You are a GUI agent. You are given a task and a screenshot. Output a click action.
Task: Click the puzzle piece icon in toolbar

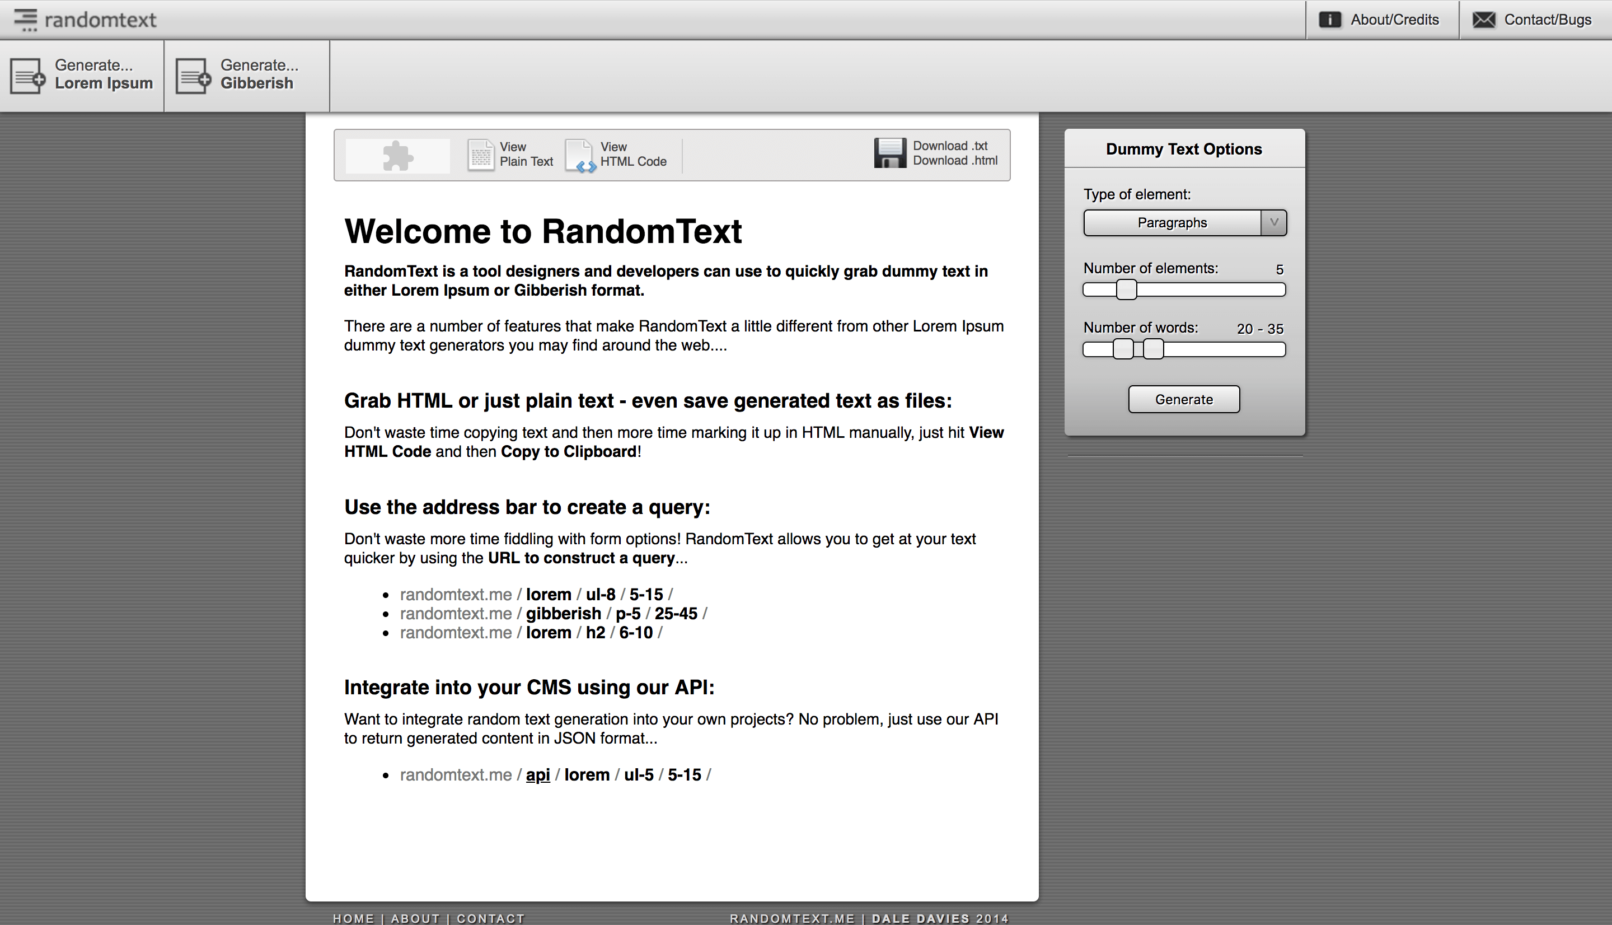pyautogui.click(x=397, y=155)
